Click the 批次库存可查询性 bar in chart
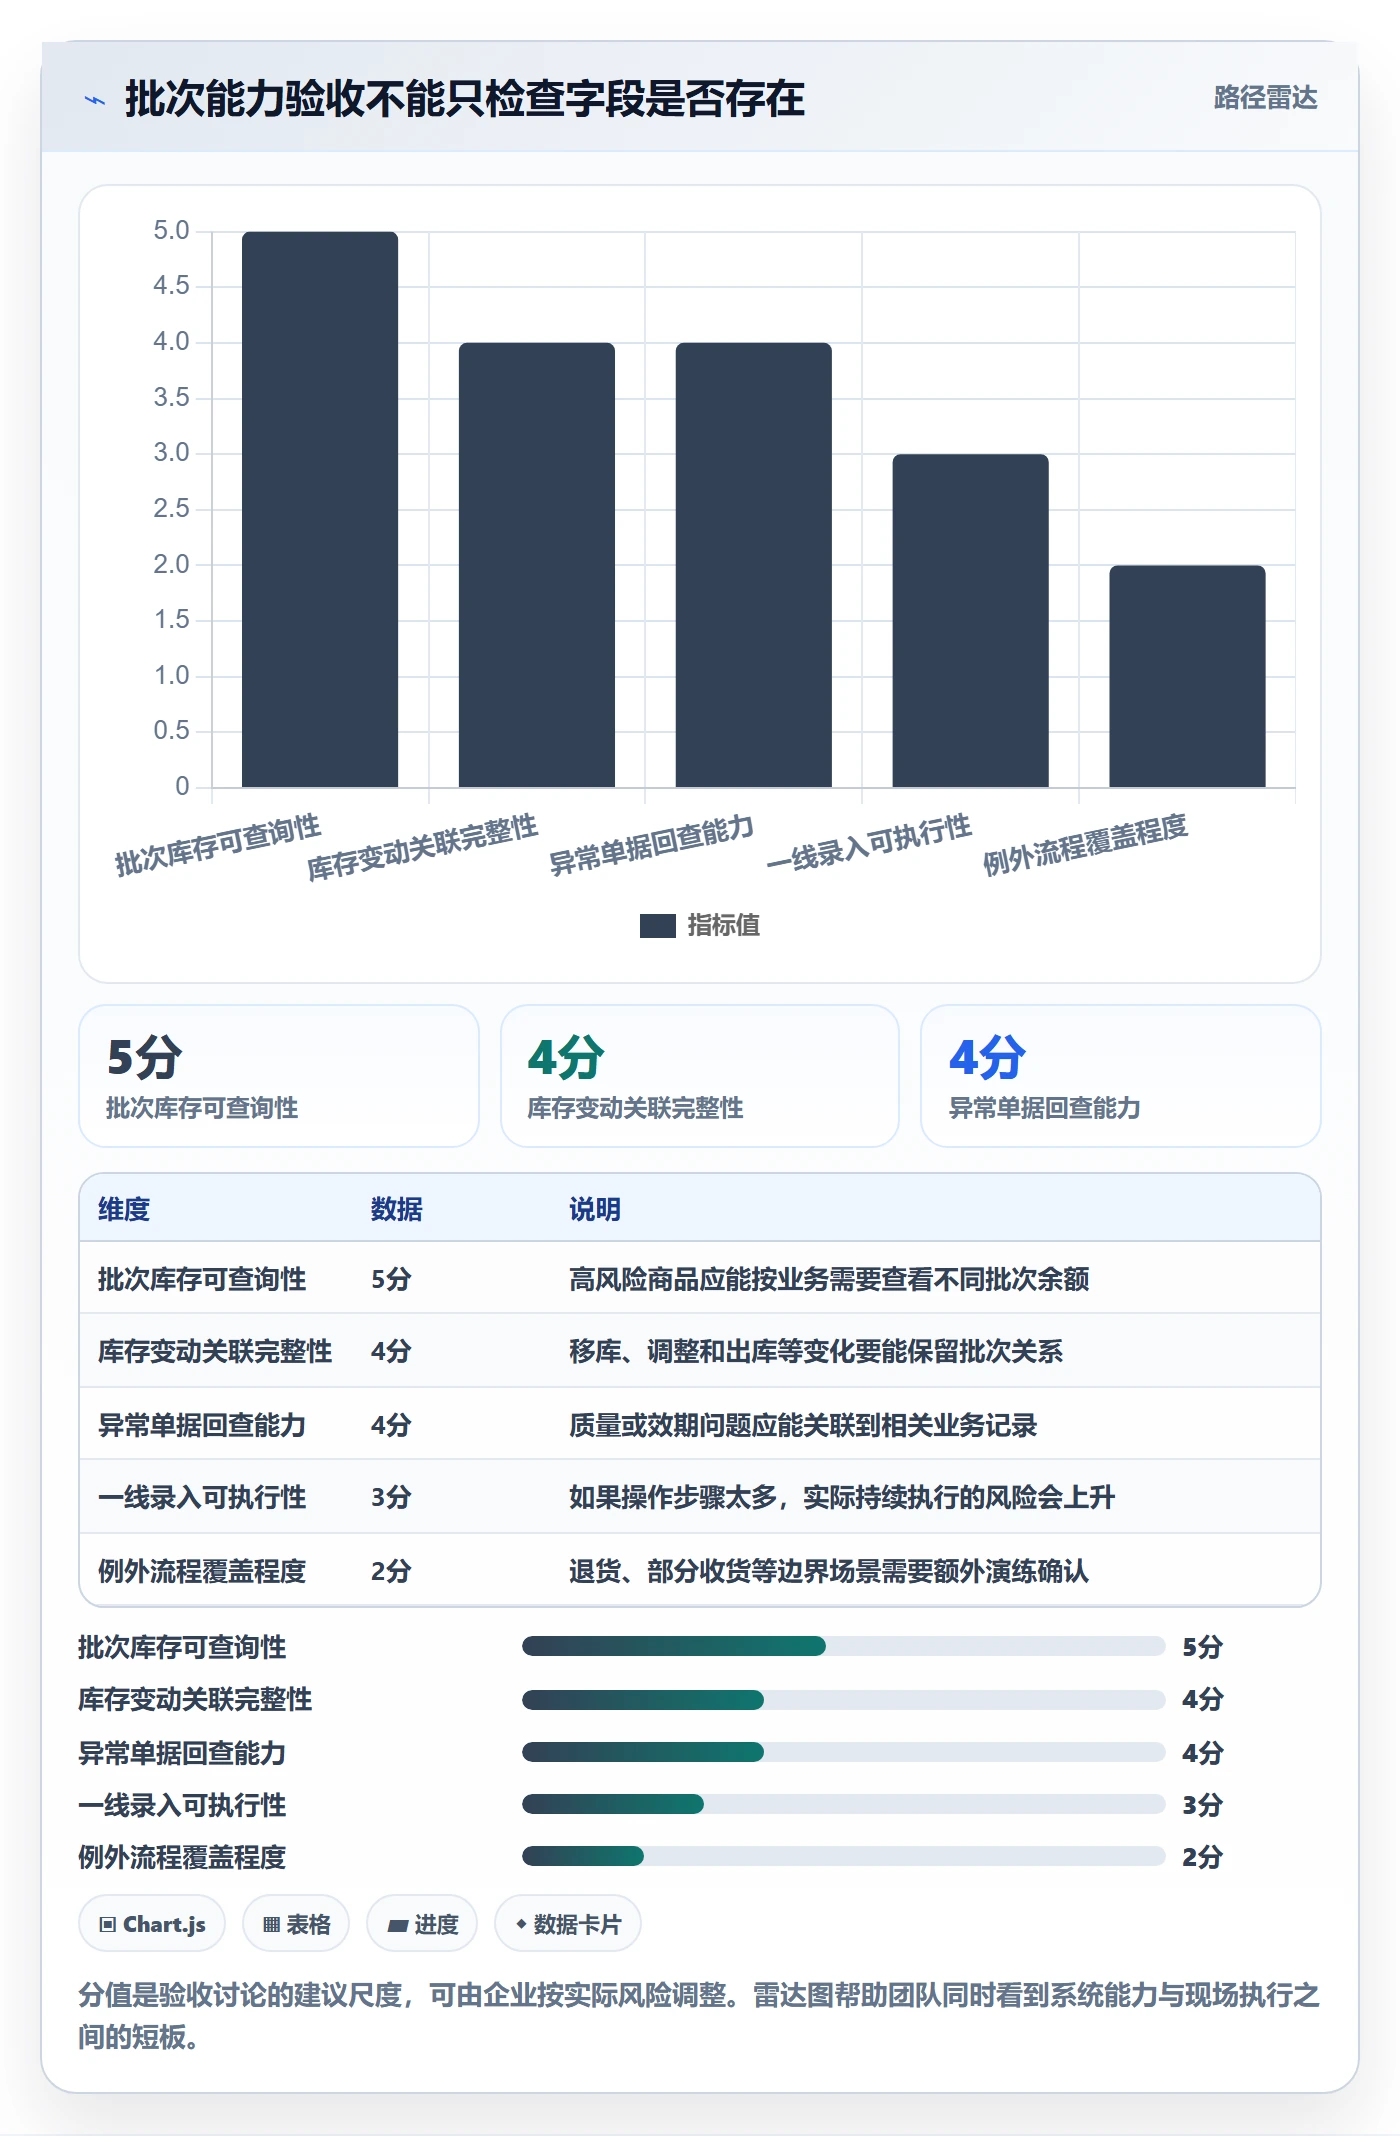This screenshot has width=1400, height=2136. 320,509
